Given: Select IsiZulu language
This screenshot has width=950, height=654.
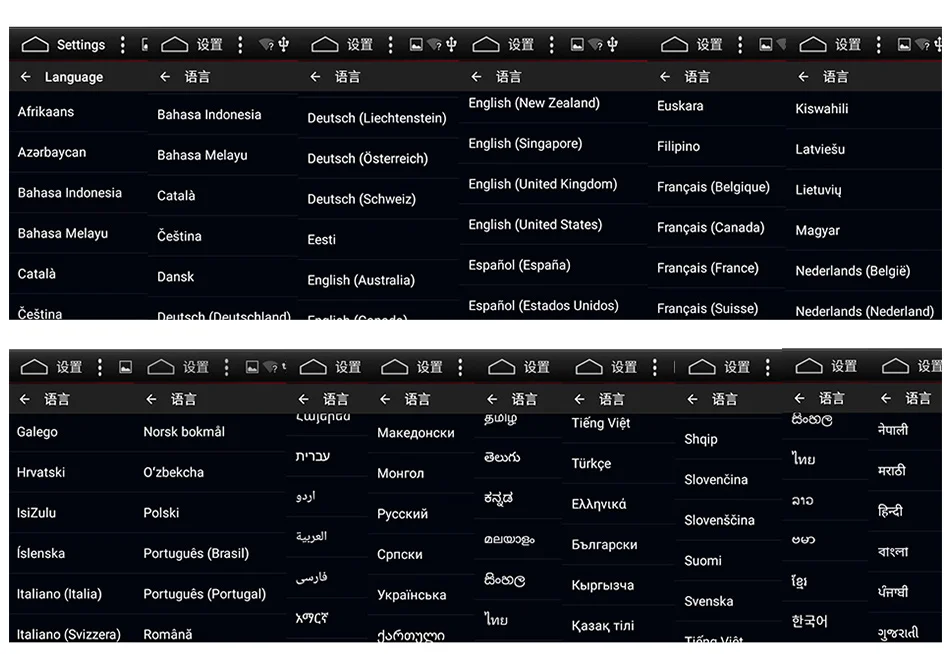Looking at the screenshot, I should [36, 513].
